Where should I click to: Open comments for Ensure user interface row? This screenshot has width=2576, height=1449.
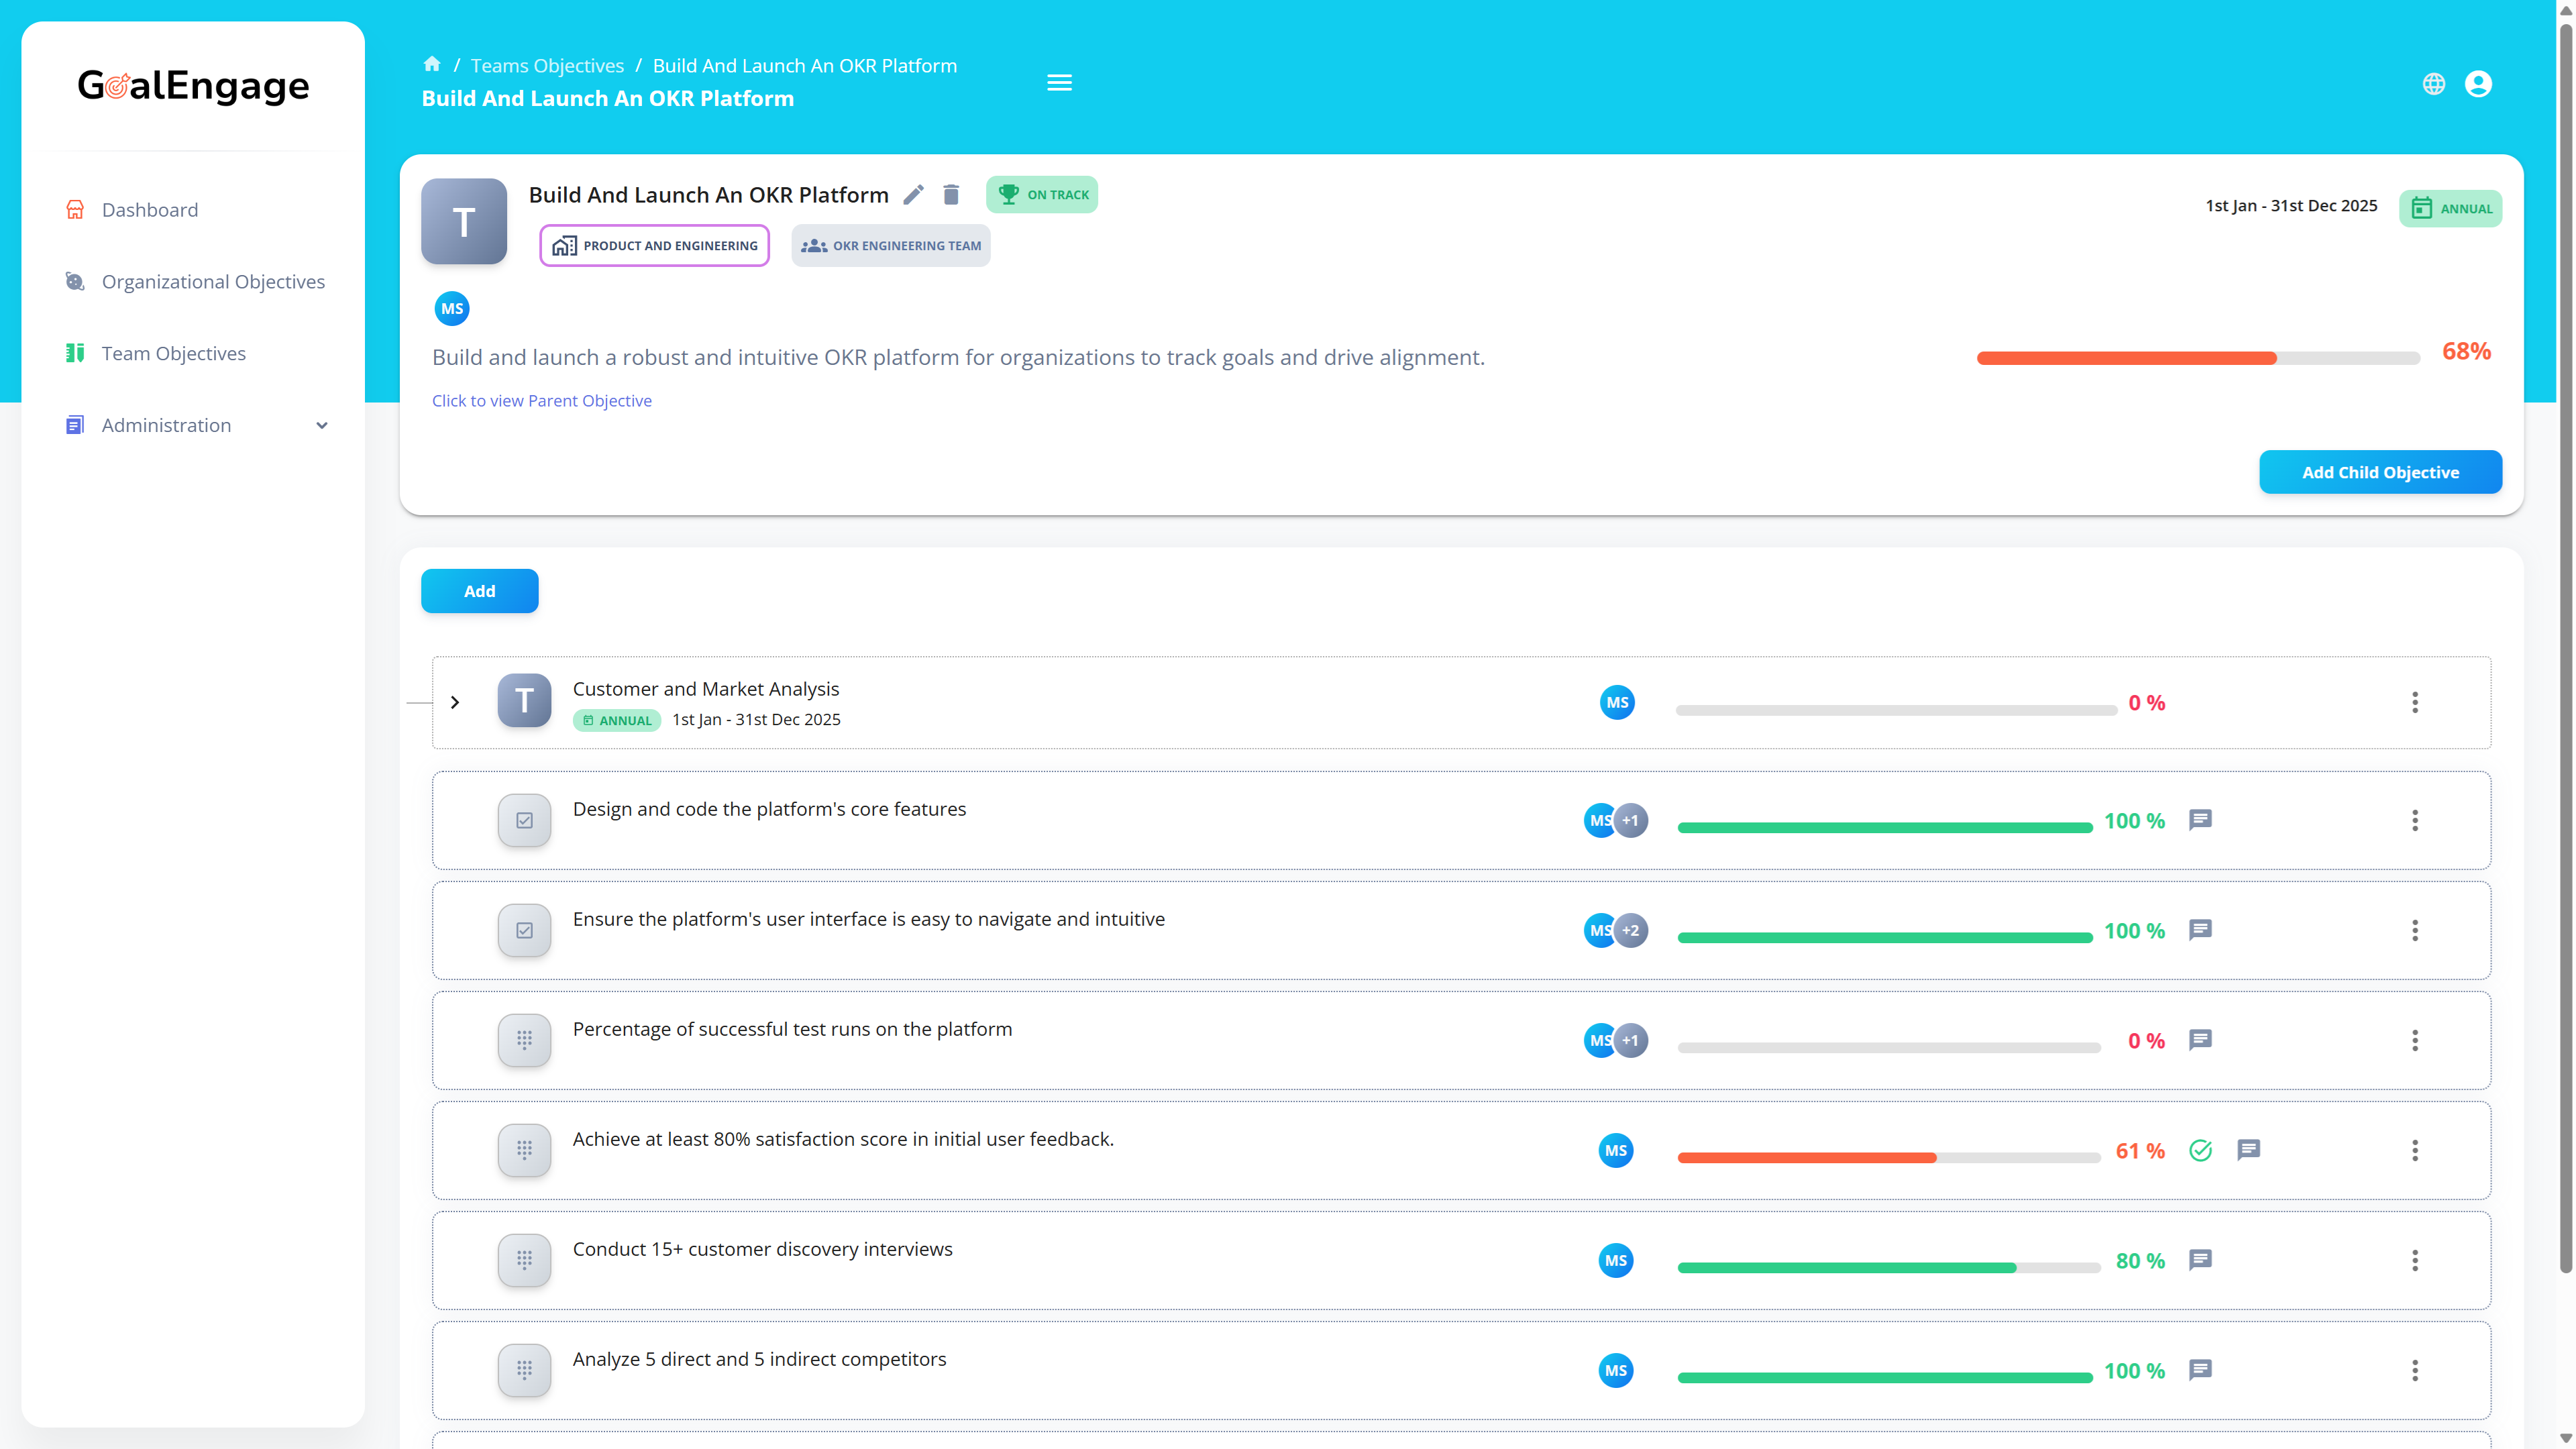point(2200,930)
